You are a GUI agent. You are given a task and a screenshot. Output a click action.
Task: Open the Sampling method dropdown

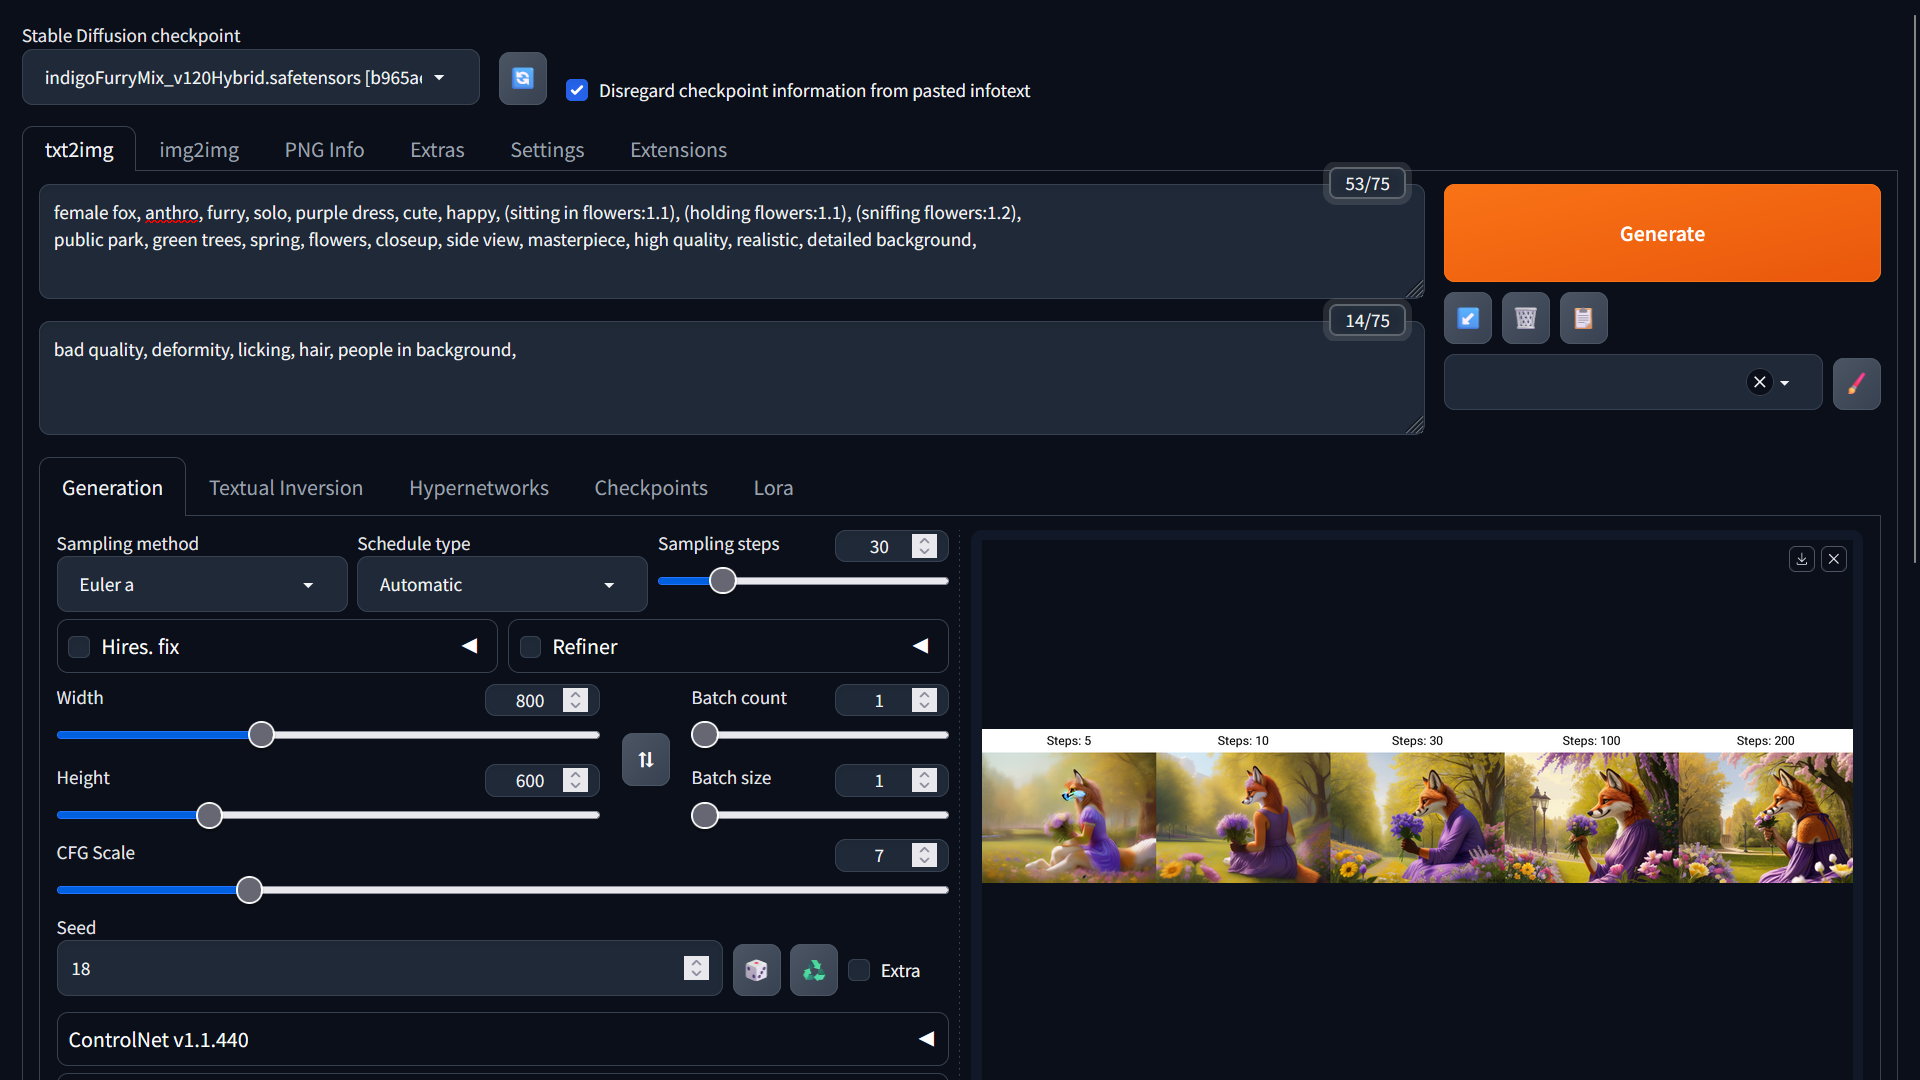point(201,585)
